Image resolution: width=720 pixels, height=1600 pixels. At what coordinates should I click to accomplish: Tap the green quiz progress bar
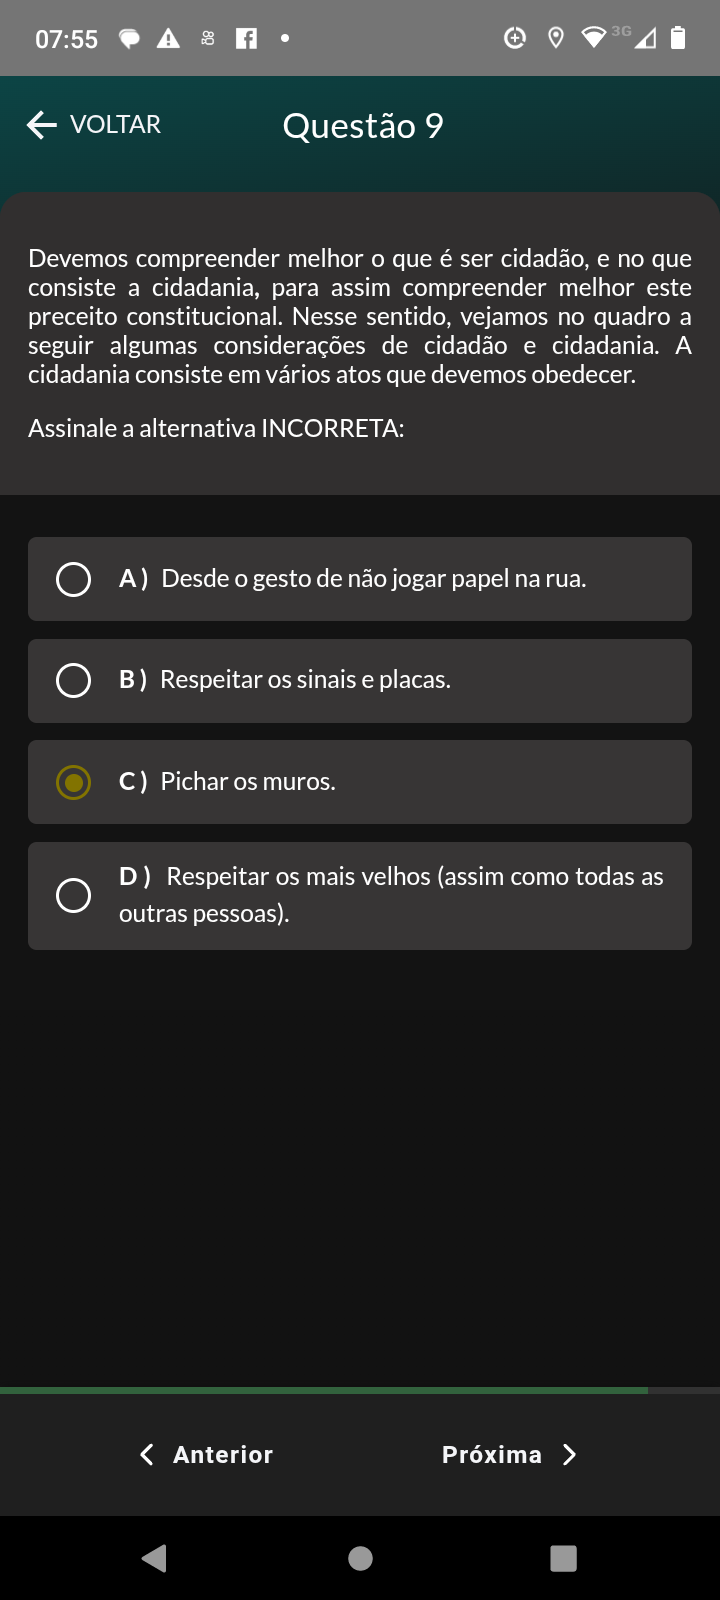pos(324,1390)
